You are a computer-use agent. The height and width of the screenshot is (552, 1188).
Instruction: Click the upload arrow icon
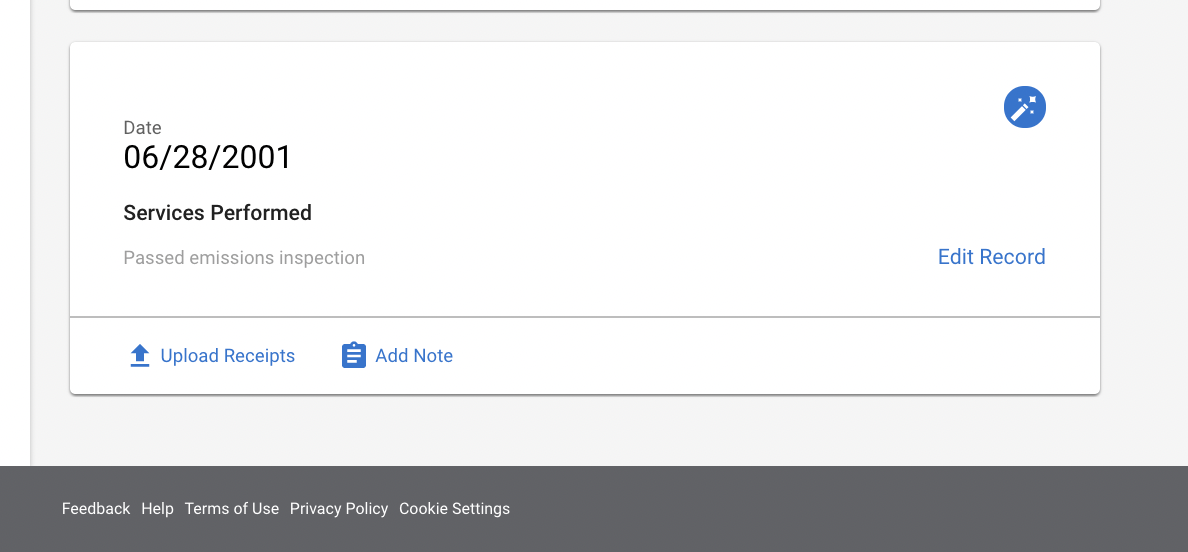coord(139,356)
